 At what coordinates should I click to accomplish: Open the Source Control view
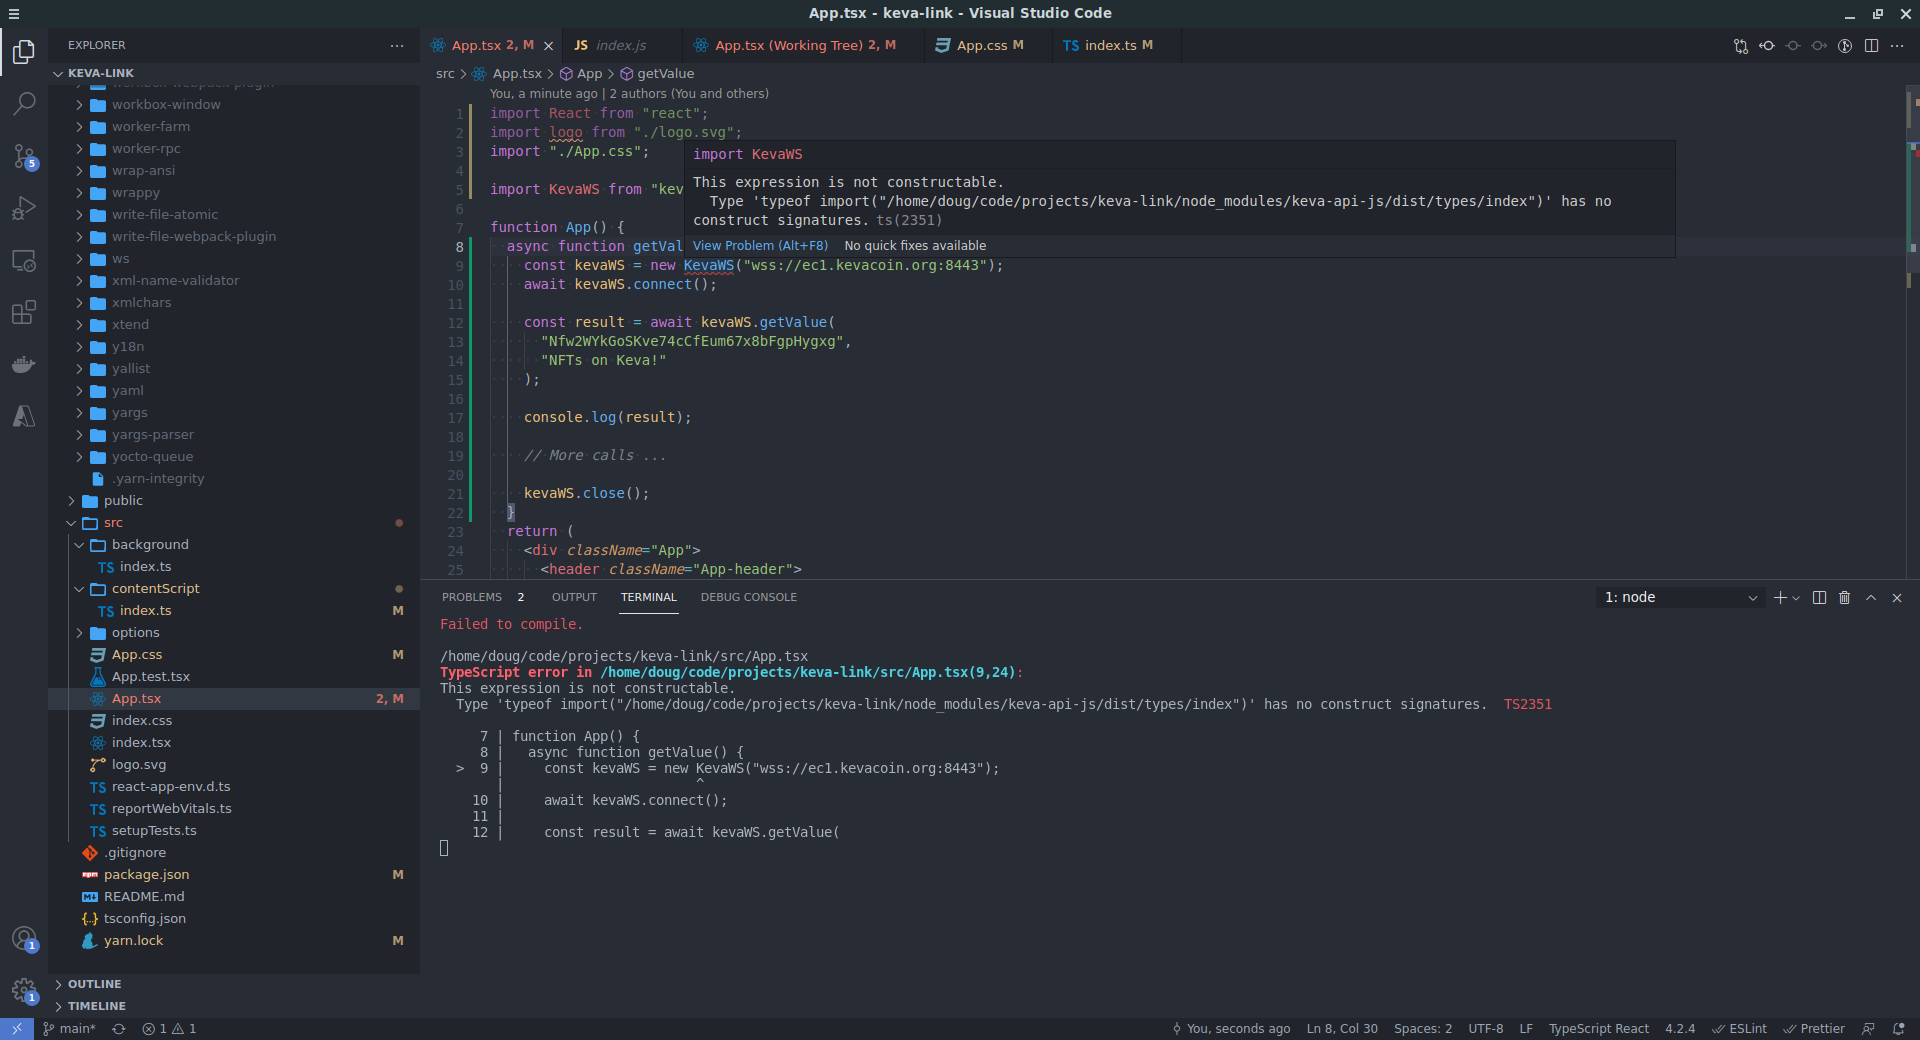(x=24, y=157)
